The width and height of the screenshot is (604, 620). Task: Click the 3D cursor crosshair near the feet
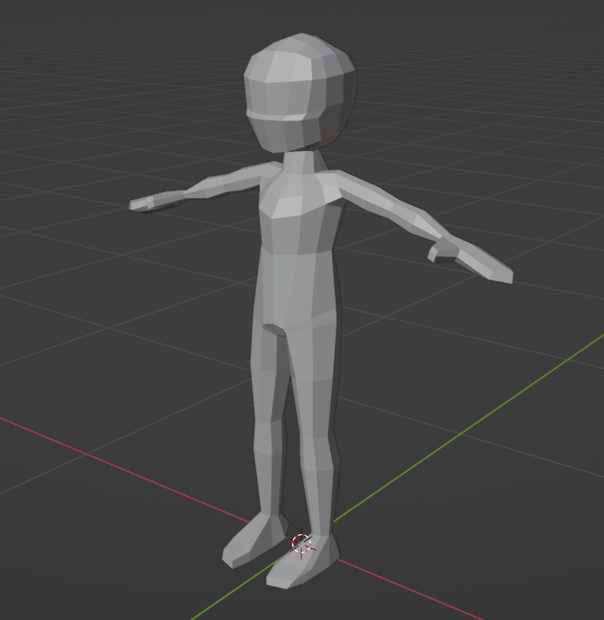pyautogui.click(x=302, y=544)
